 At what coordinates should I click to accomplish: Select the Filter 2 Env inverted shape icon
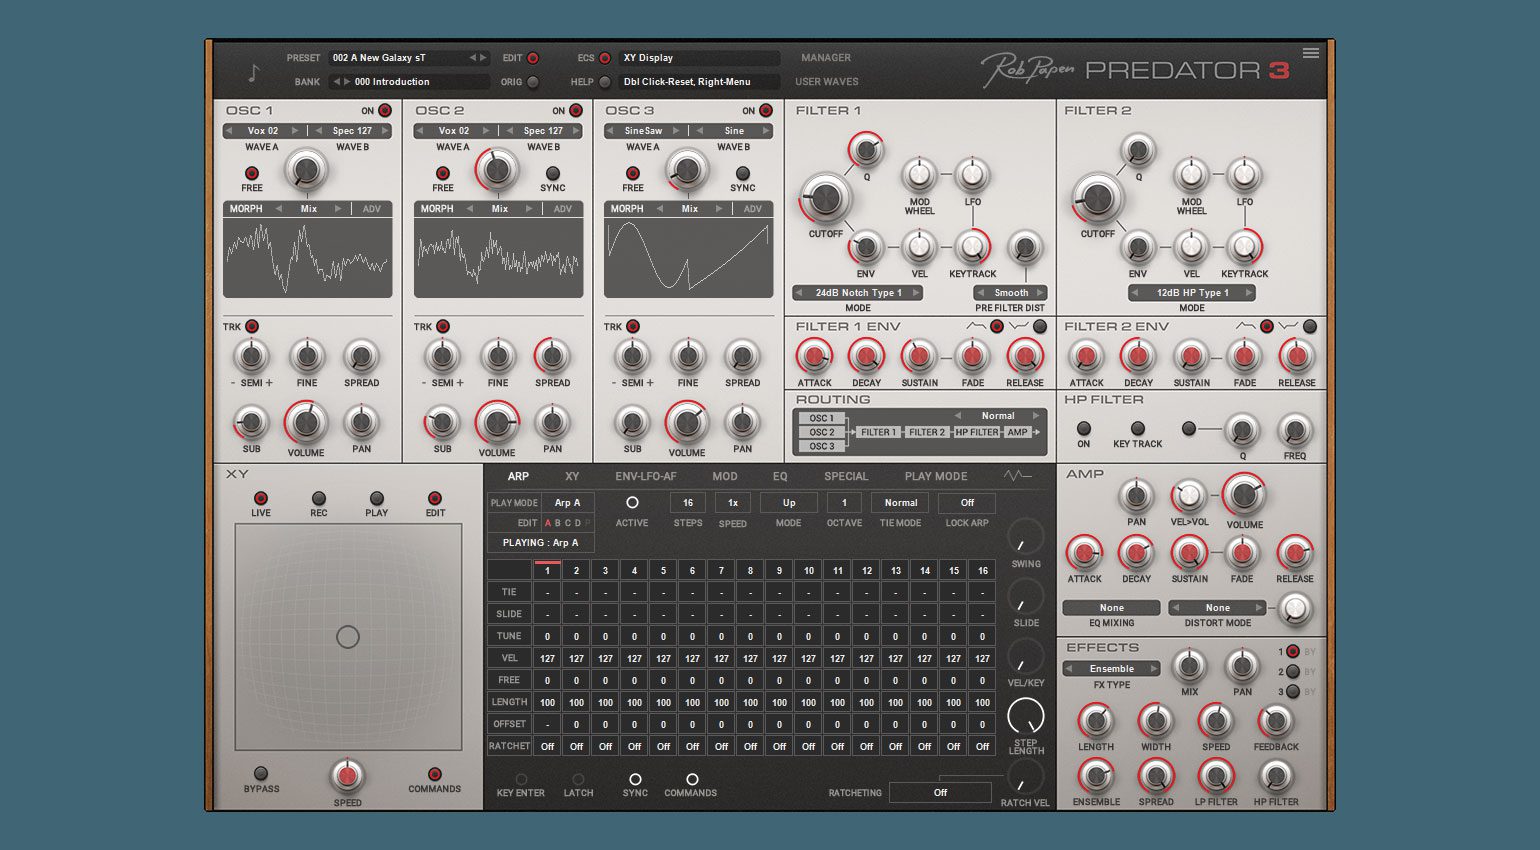[x=1289, y=327]
